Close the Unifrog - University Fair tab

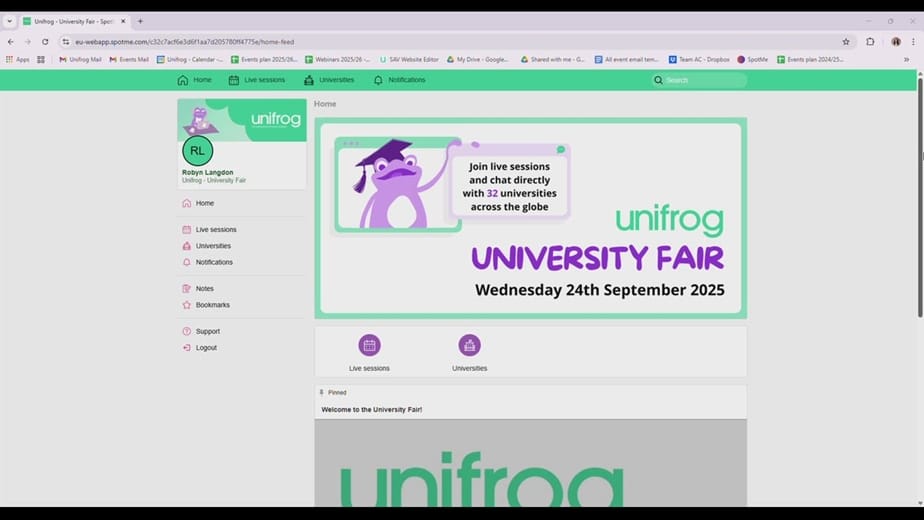(123, 21)
